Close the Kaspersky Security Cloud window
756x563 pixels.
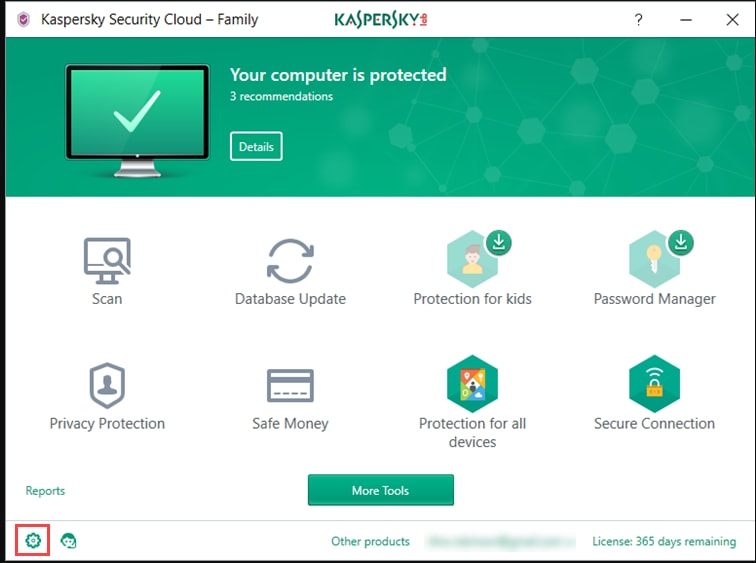732,20
